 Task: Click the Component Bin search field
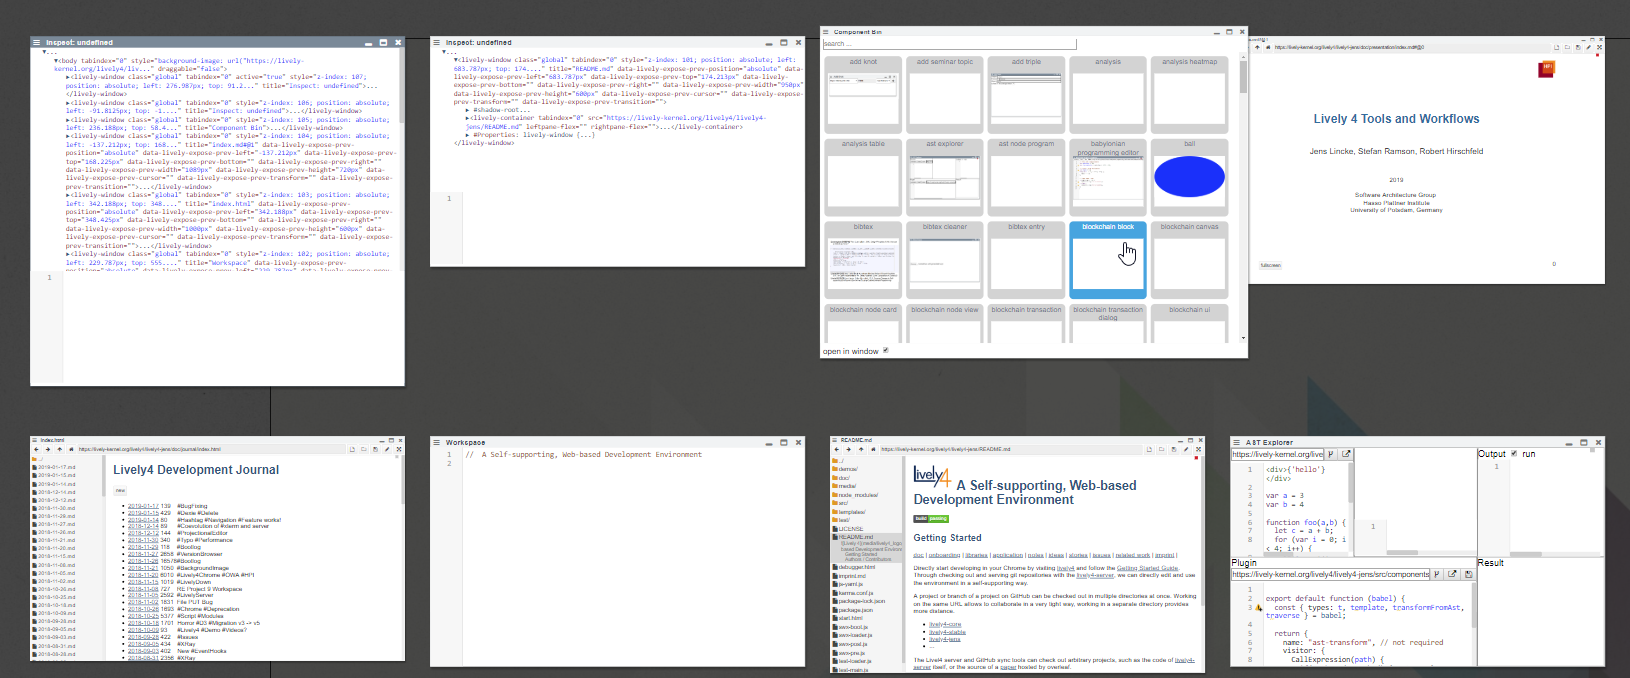(x=948, y=44)
